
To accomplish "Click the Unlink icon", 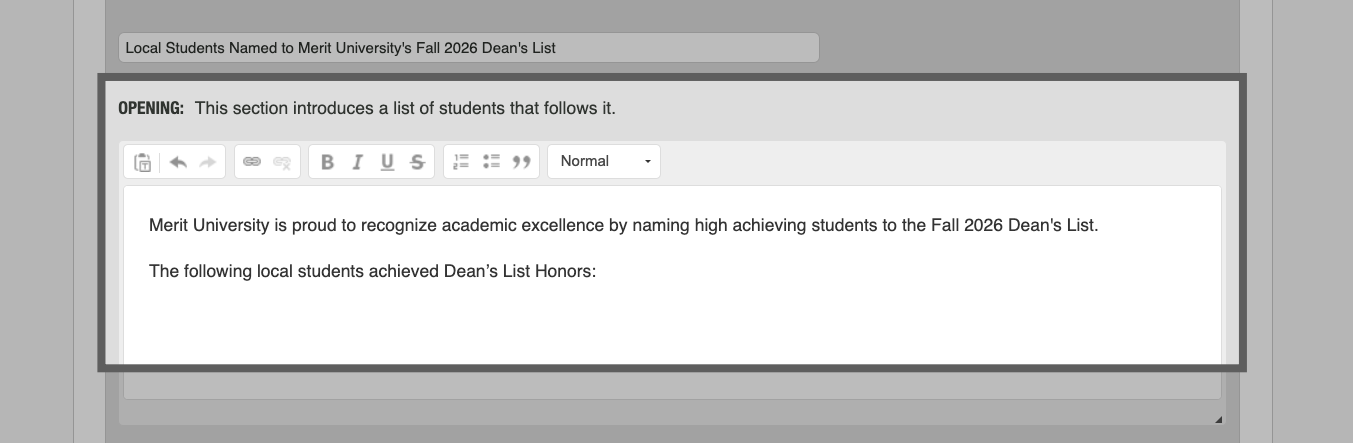I will tap(282, 162).
